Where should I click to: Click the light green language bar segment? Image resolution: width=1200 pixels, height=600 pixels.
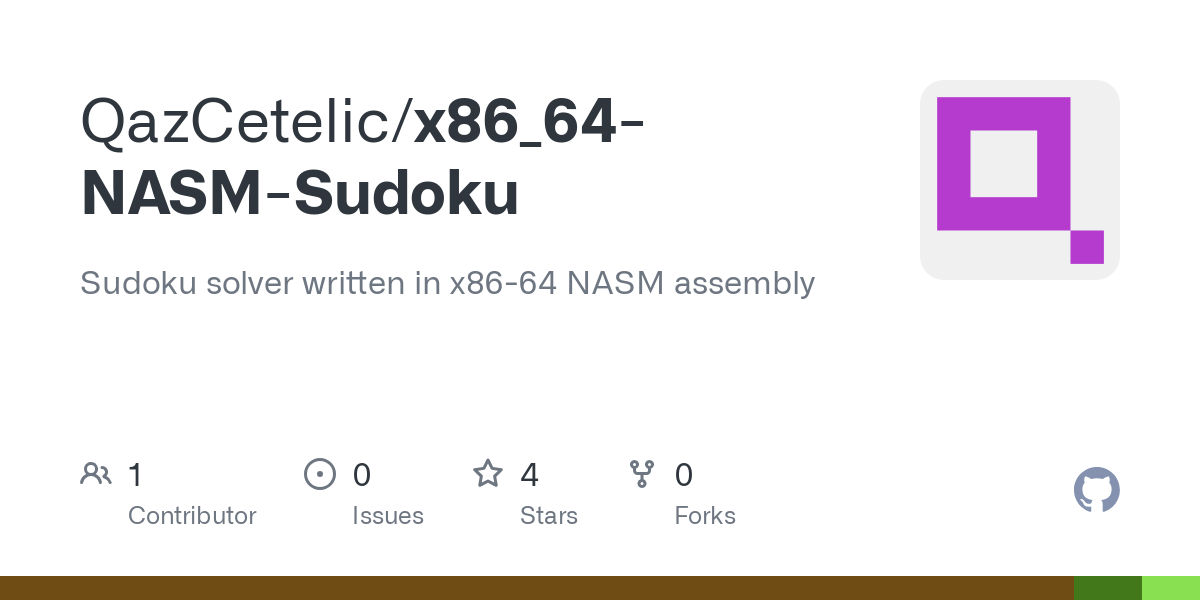(1171, 588)
